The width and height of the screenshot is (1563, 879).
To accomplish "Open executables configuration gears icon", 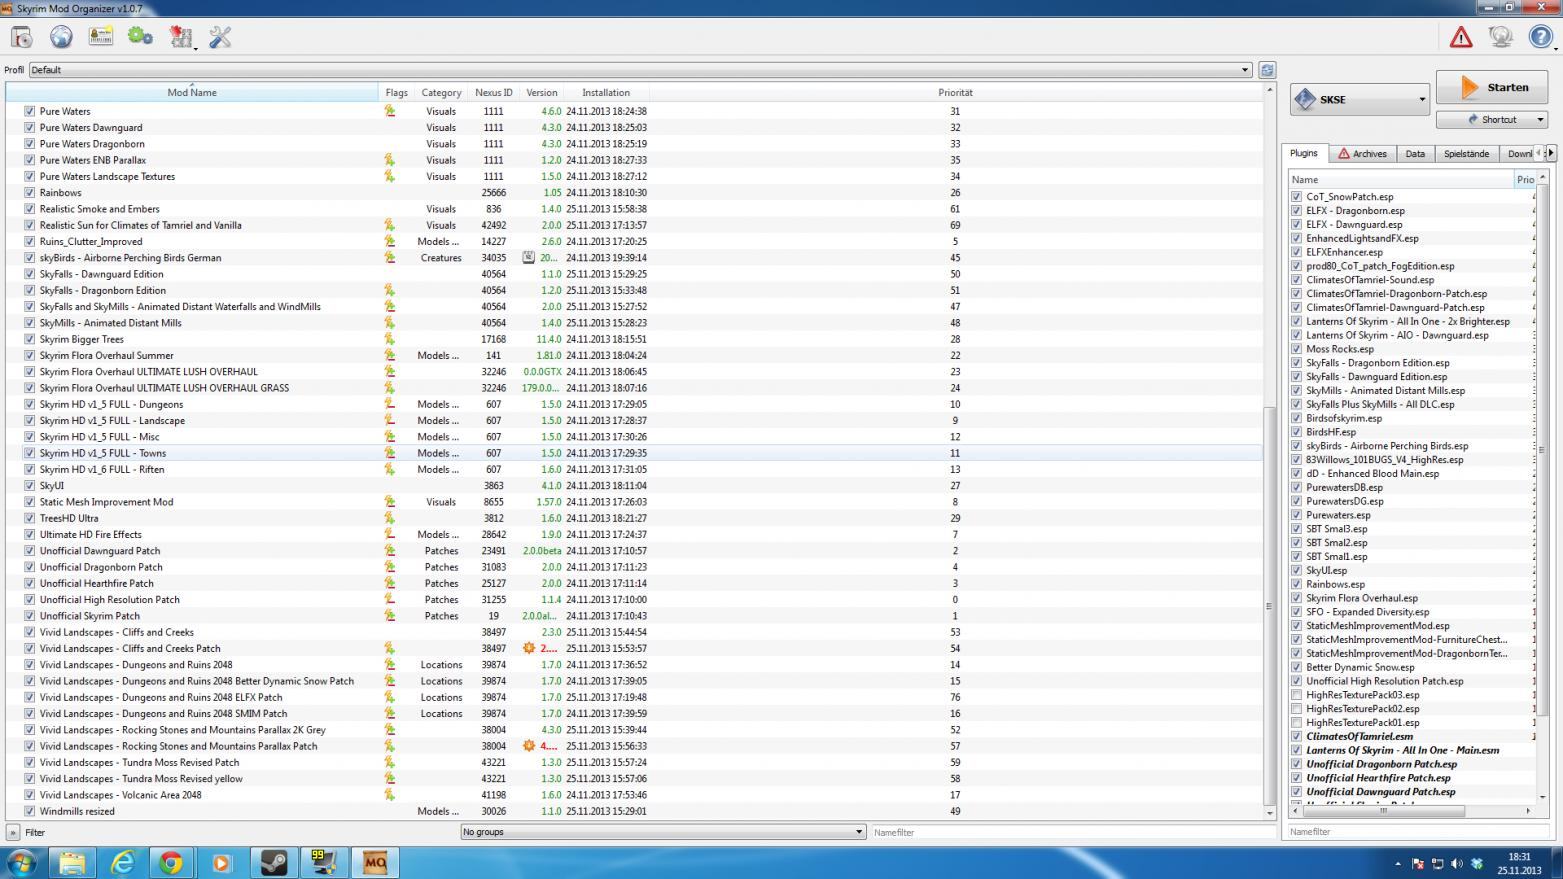I will [x=140, y=37].
